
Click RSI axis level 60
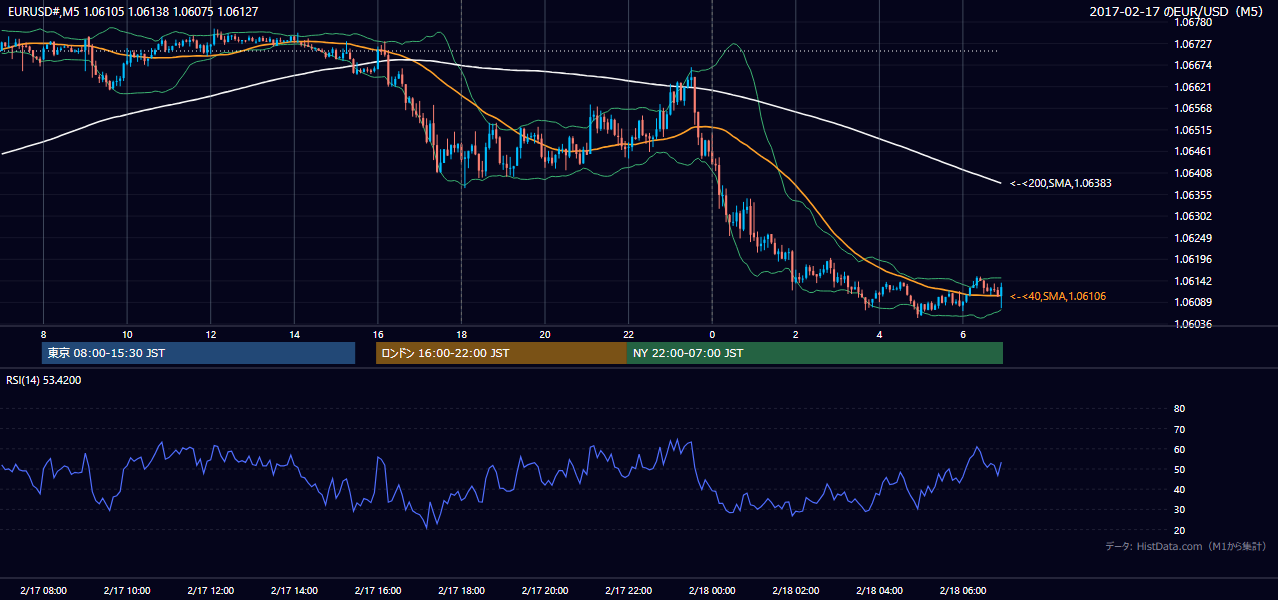pos(1179,449)
